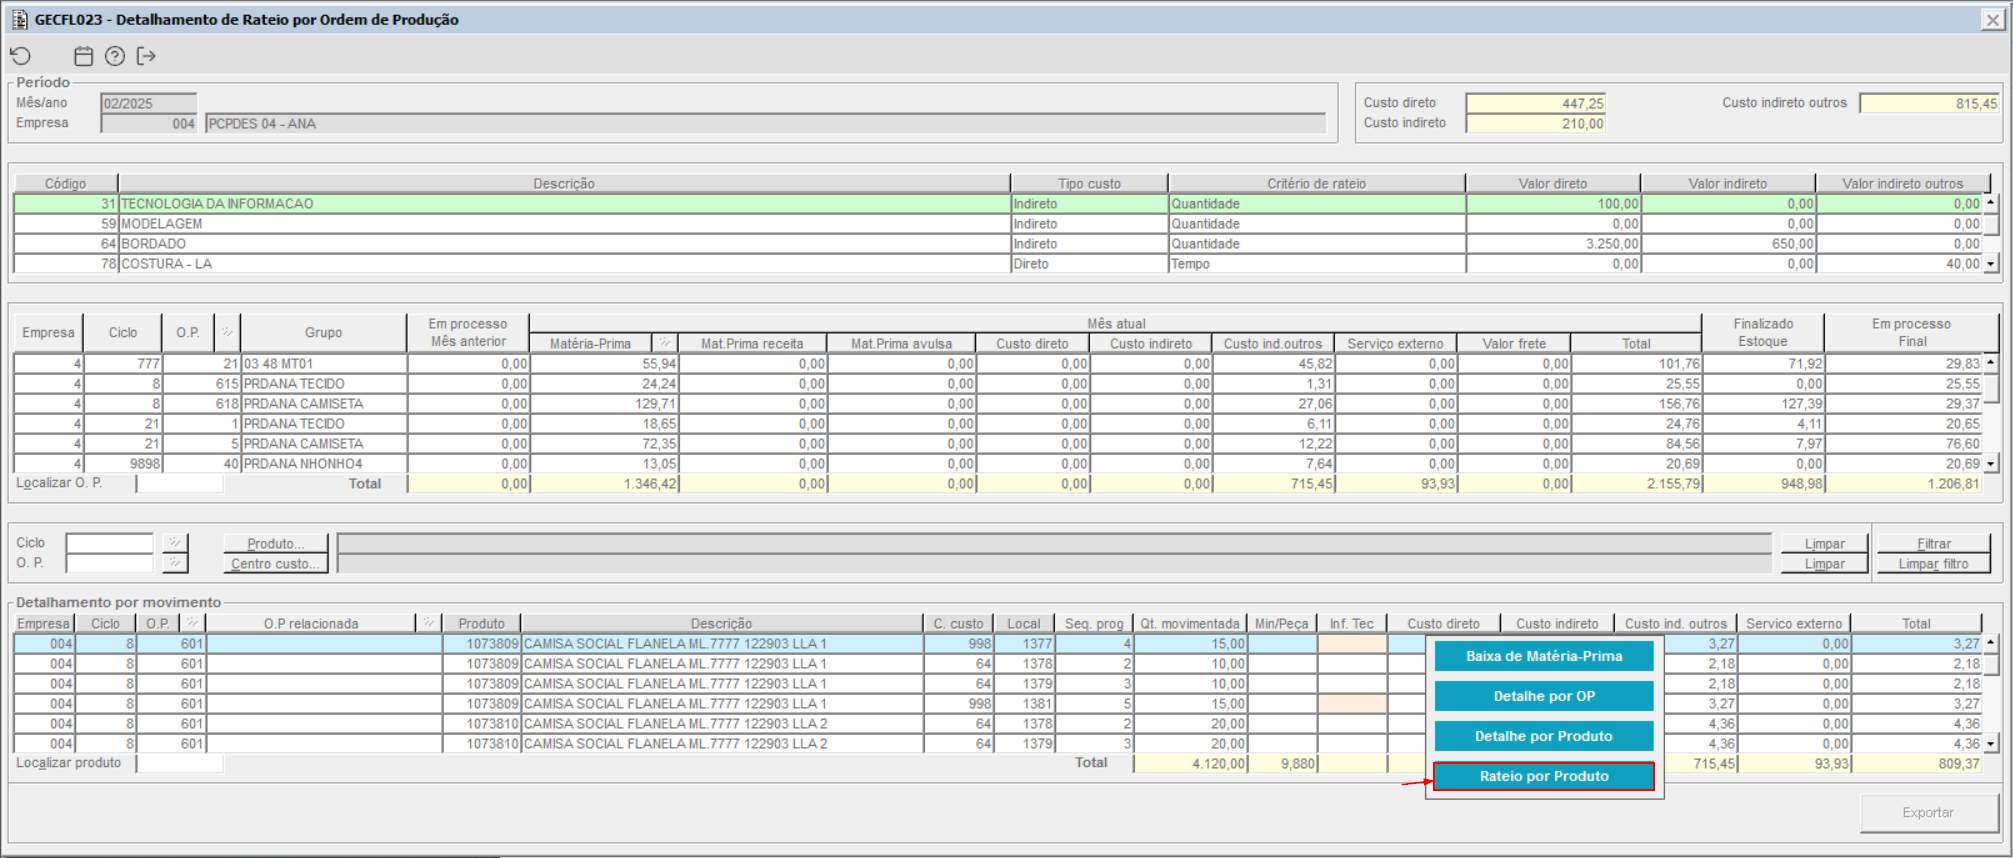Click the down arrow of the Grupo grid scrollbar
This screenshot has width=2013, height=858.
pos(1990,464)
